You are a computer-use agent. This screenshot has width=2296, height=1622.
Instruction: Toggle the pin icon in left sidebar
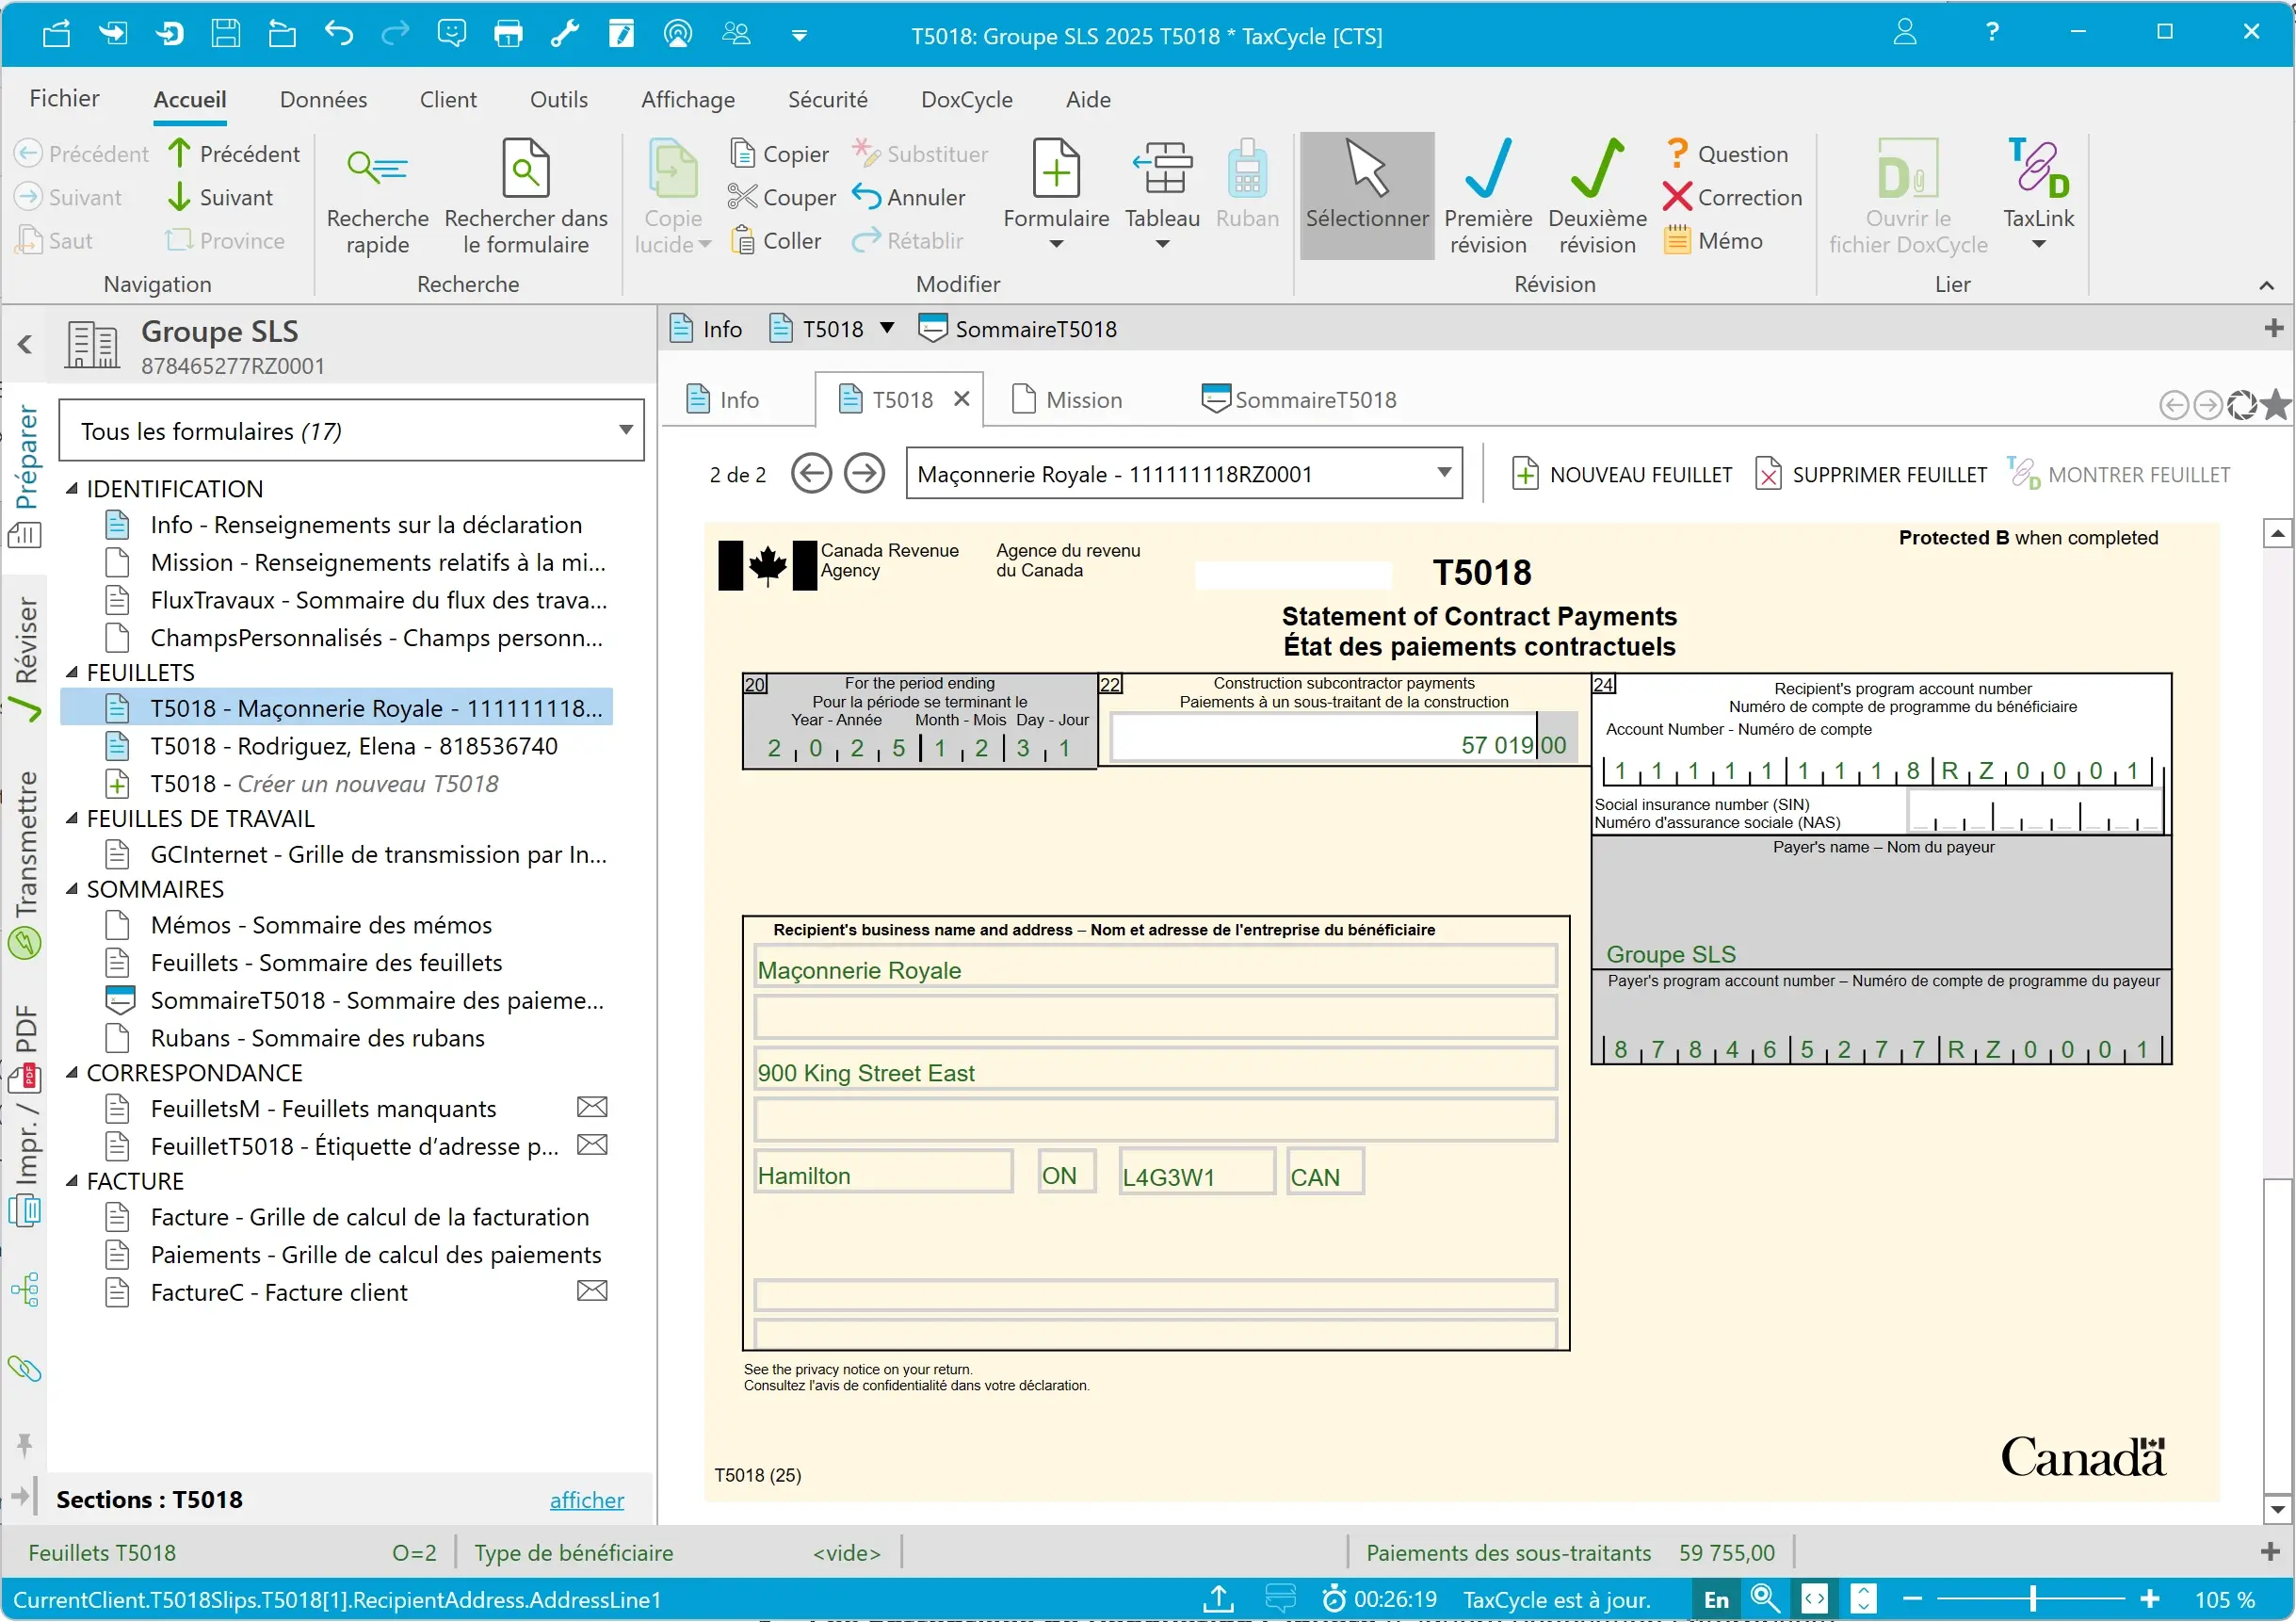(x=24, y=1445)
